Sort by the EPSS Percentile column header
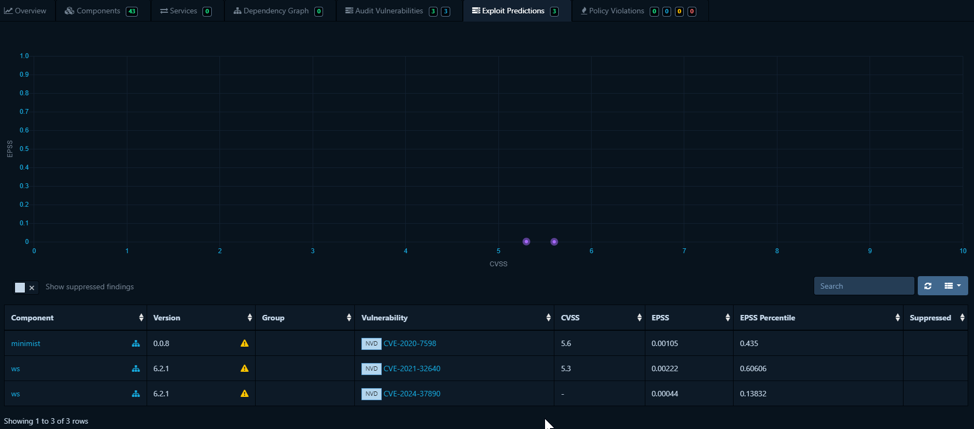 pyautogui.click(x=818, y=318)
